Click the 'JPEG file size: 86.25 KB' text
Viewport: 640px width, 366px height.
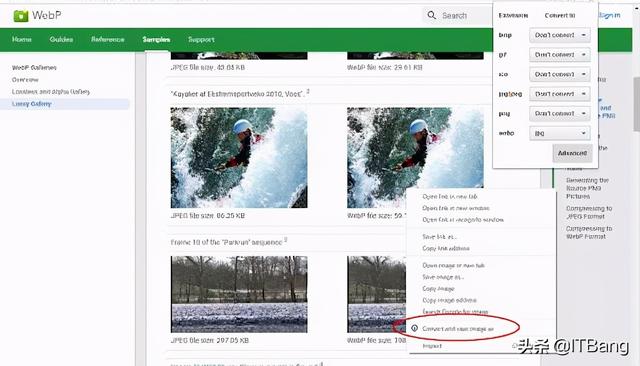pos(208,215)
